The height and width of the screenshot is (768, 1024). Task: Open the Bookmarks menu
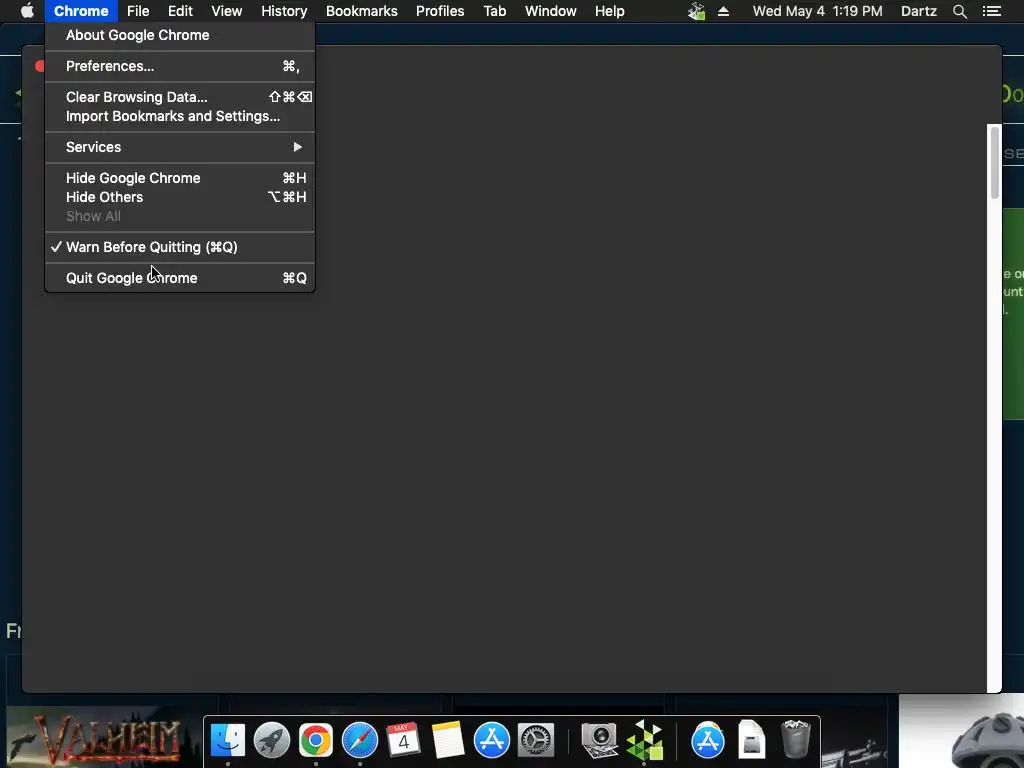pos(362,11)
